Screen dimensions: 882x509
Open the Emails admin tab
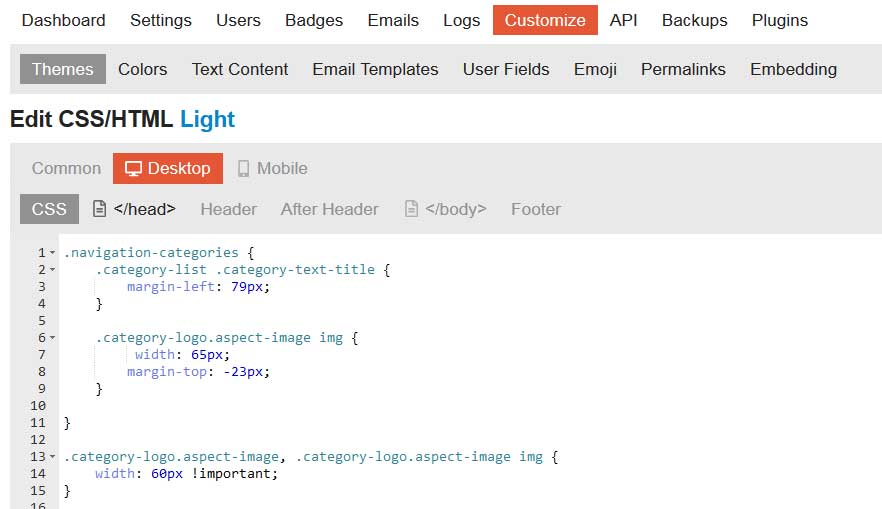pyautogui.click(x=393, y=20)
